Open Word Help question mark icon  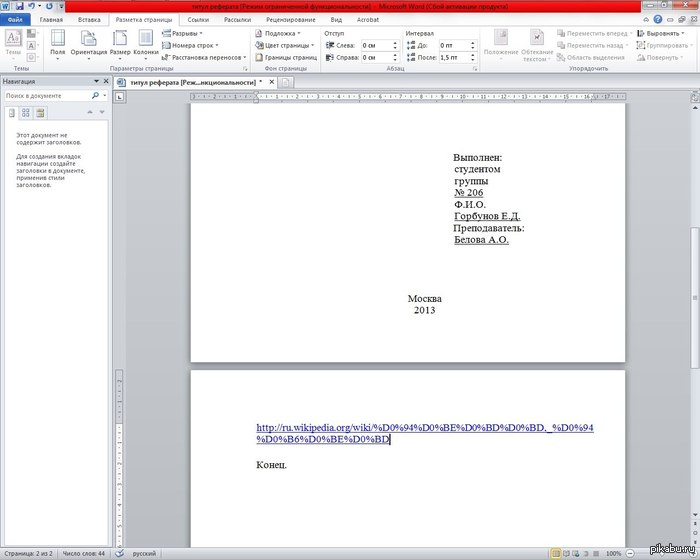[658, 19]
